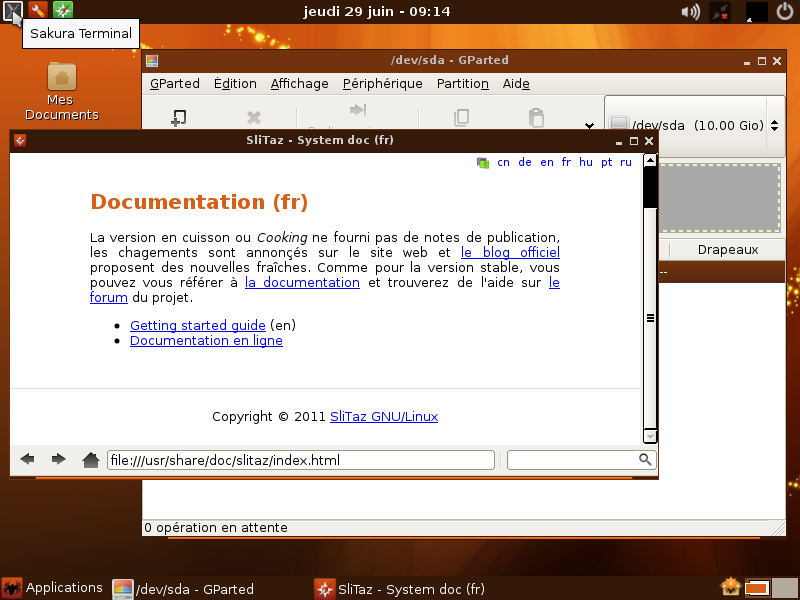The width and height of the screenshot is (800, 600).
Task: Switch doc language to de
Action: [x=525, y=163]
